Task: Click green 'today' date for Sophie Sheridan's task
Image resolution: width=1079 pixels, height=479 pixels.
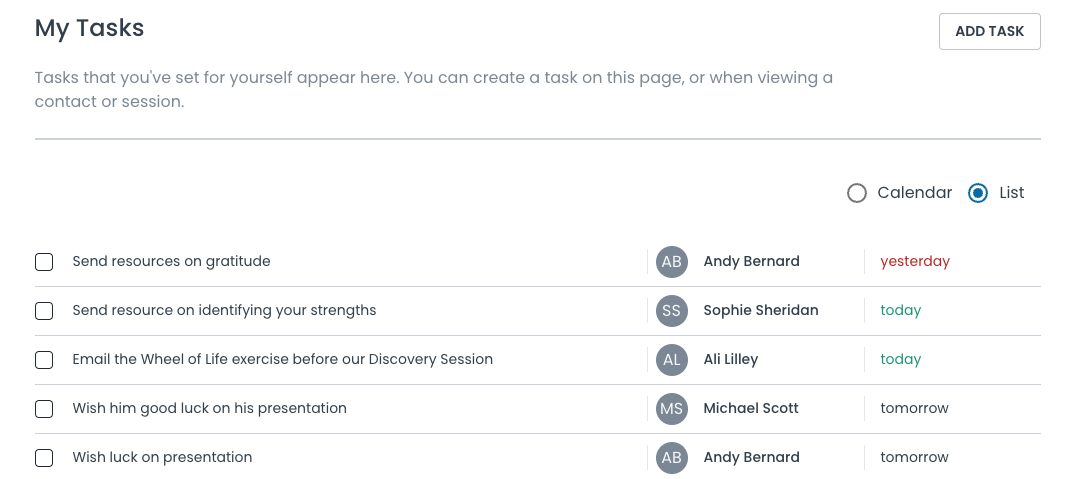Action: click(900, 310)
